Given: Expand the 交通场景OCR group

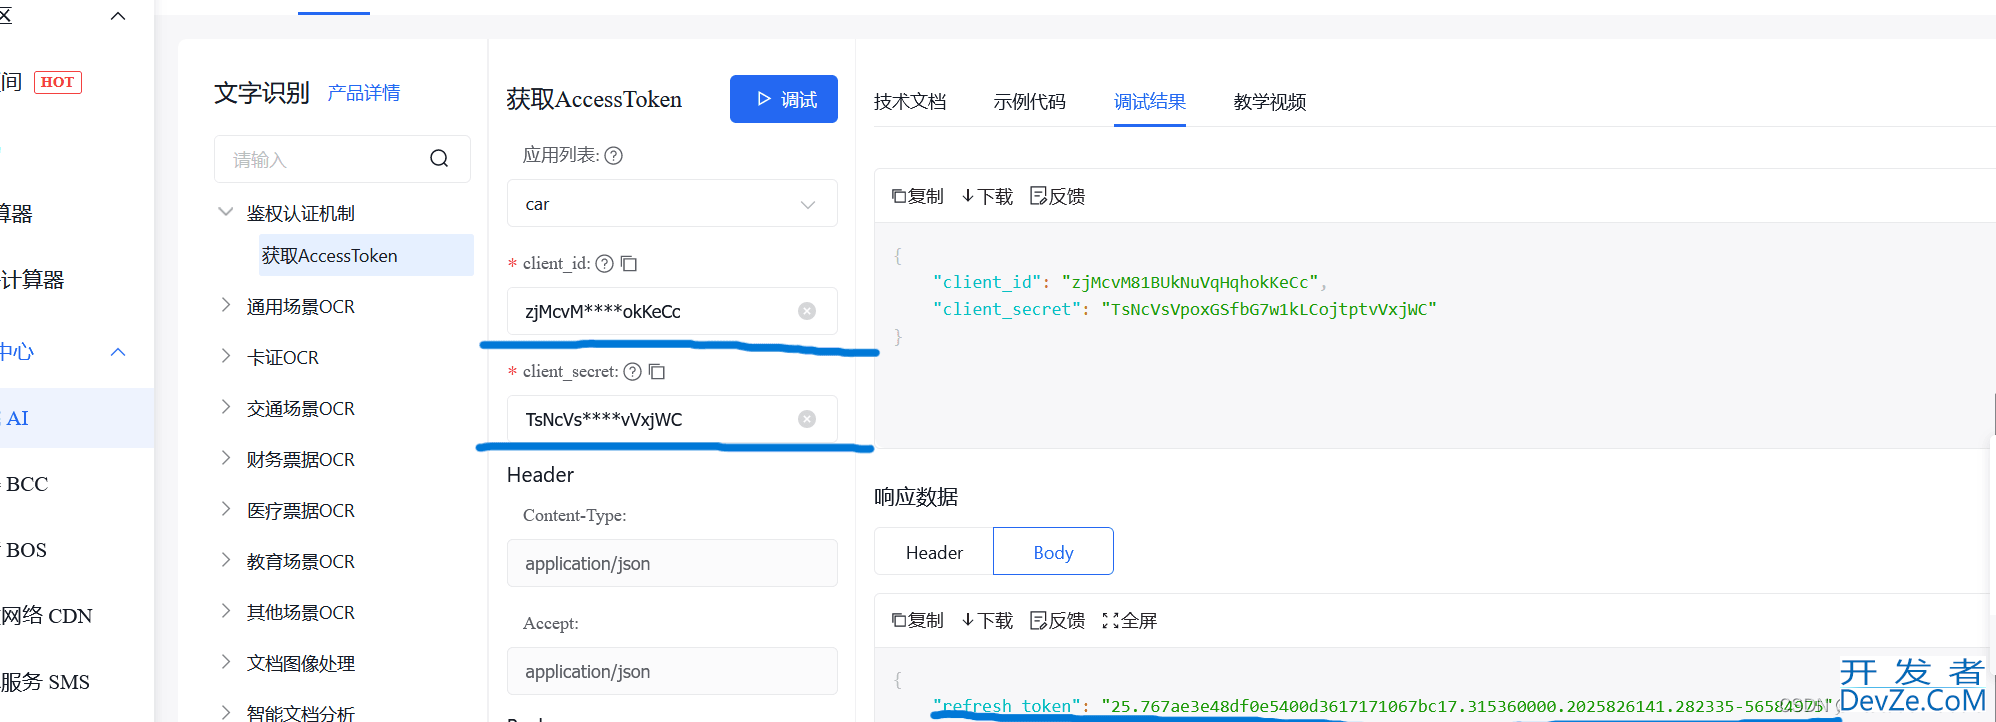Looking at the screenshot, I should coord(226,407).
